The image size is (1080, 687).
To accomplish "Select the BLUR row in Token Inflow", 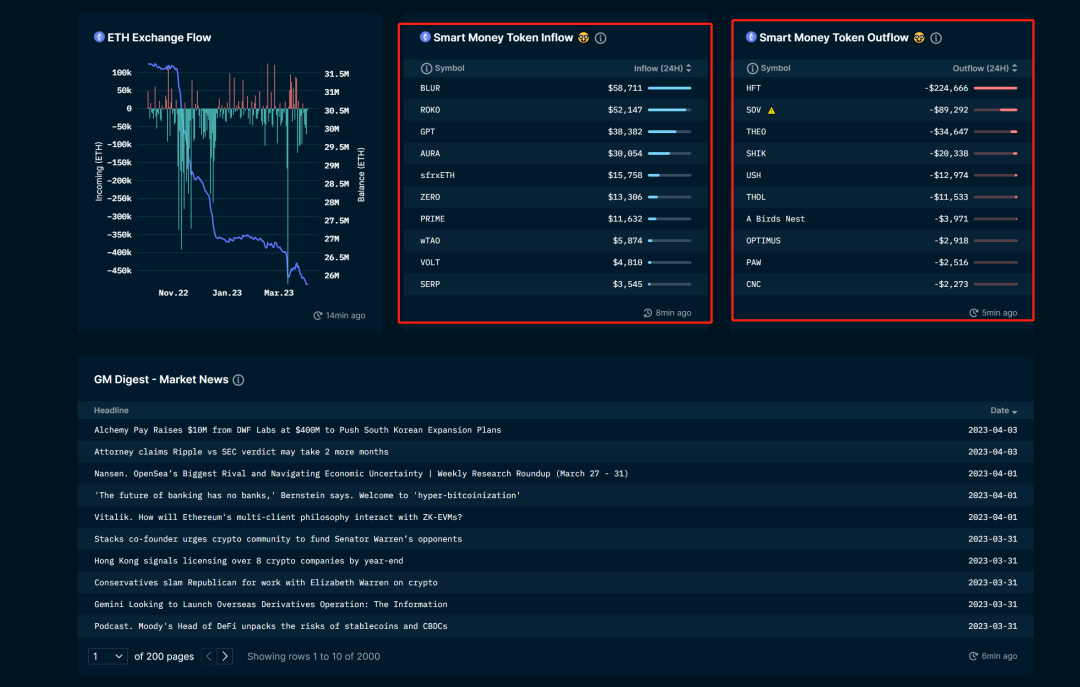I will point(555,88).
